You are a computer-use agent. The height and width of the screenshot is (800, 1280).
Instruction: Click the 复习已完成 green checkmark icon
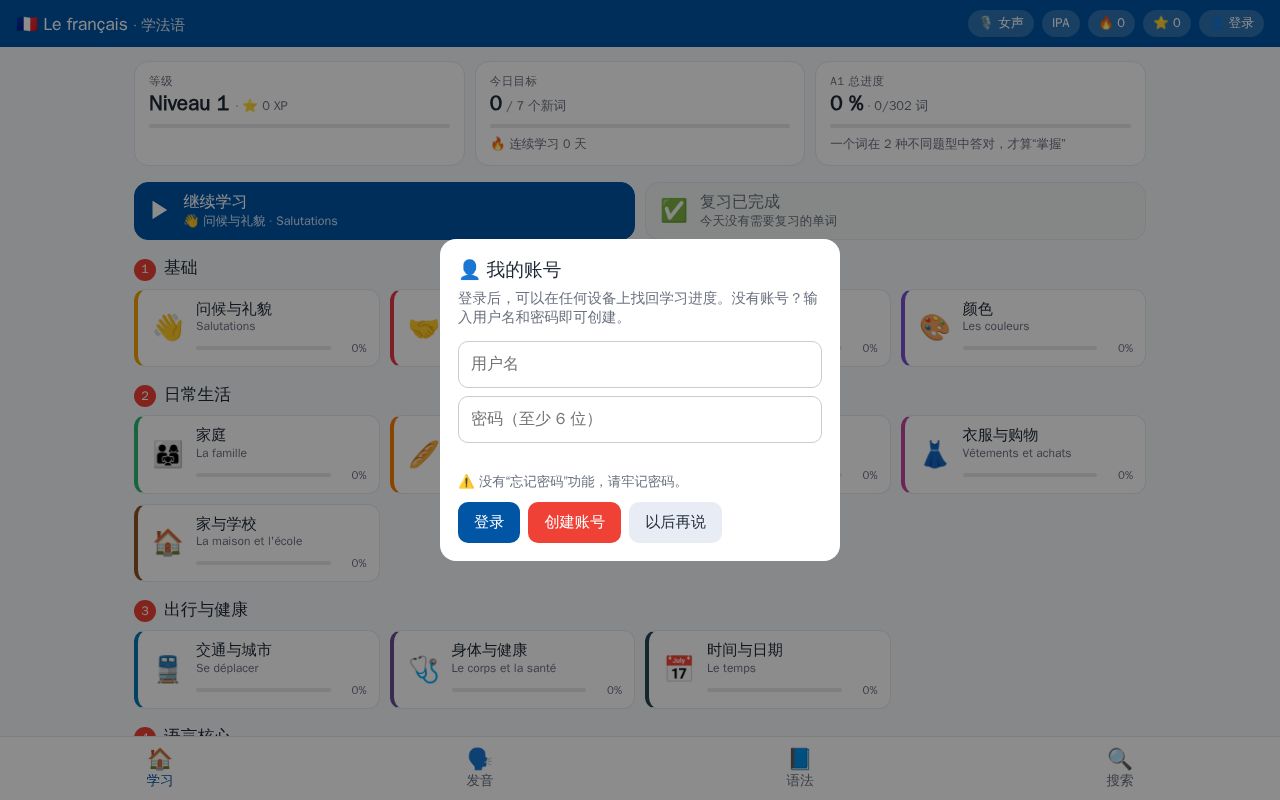tap(674, 210)
